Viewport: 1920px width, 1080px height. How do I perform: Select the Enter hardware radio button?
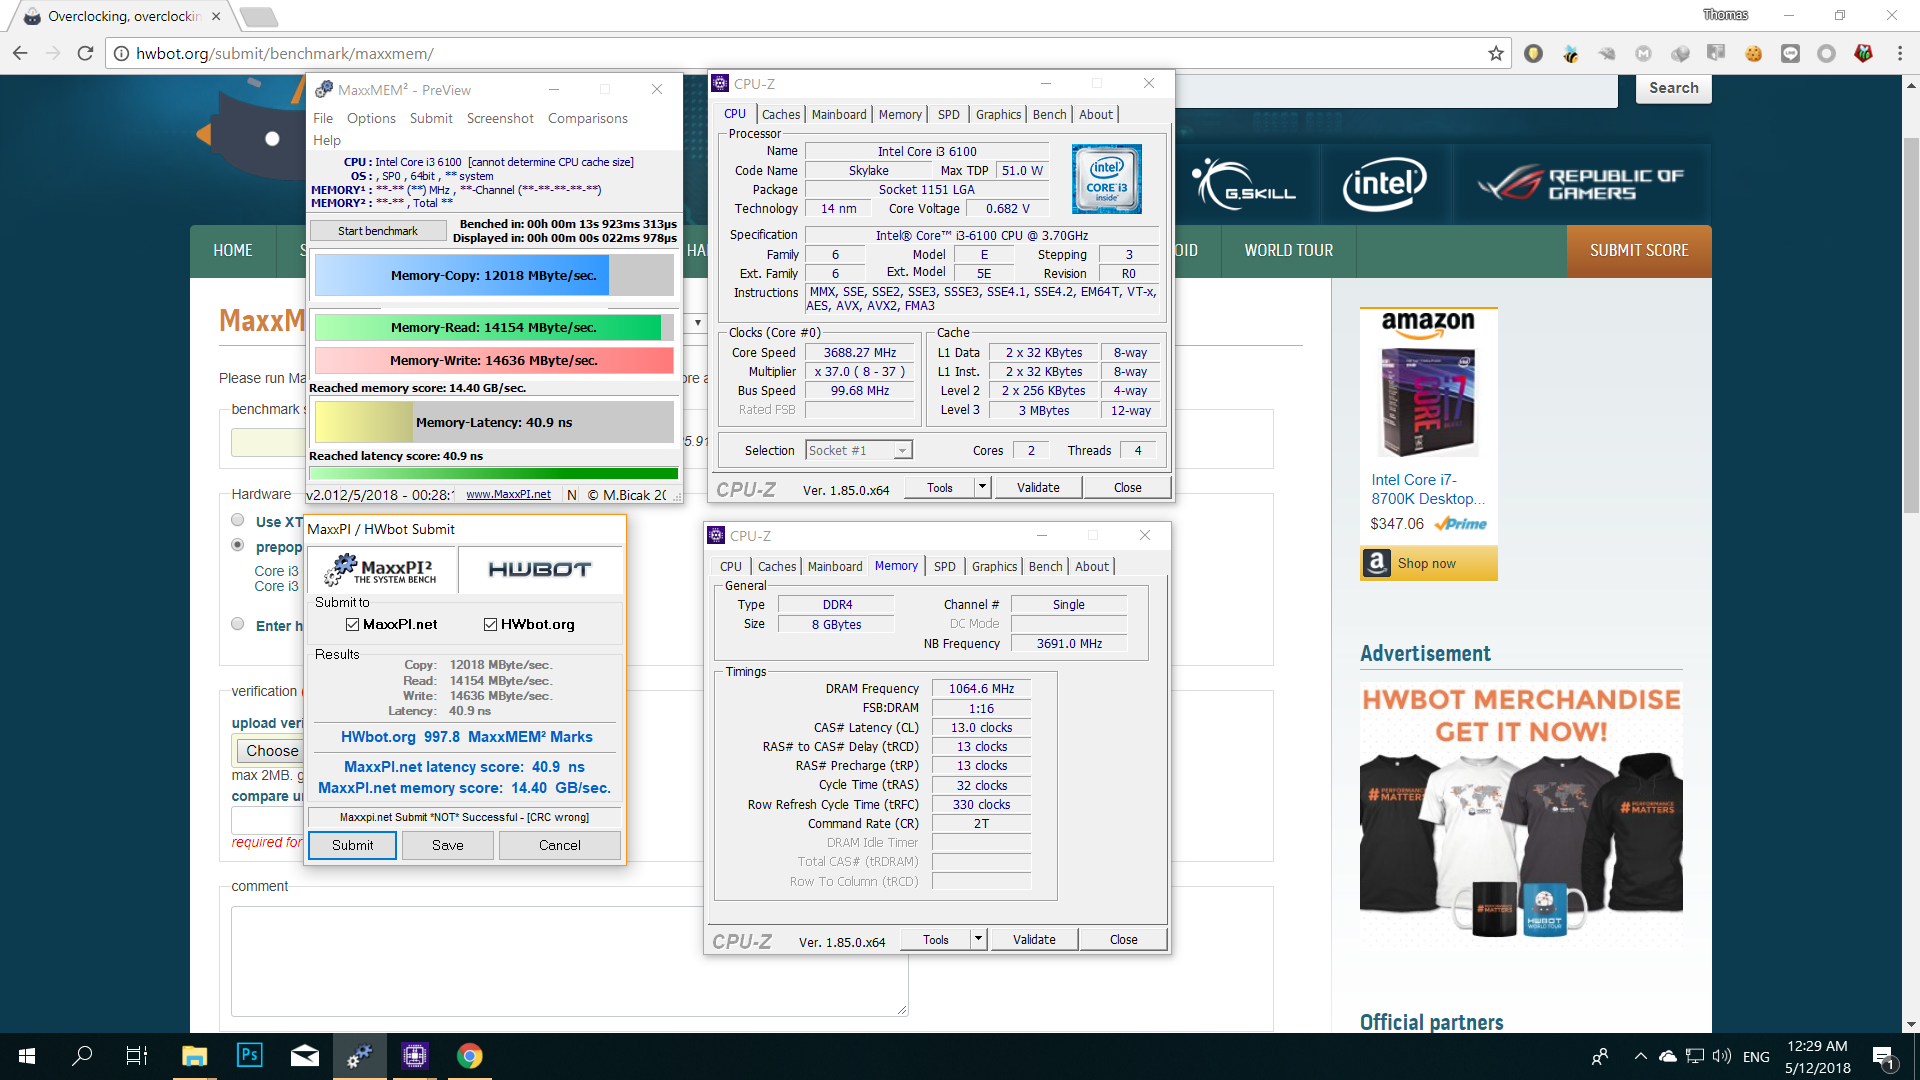coord(237,624)
